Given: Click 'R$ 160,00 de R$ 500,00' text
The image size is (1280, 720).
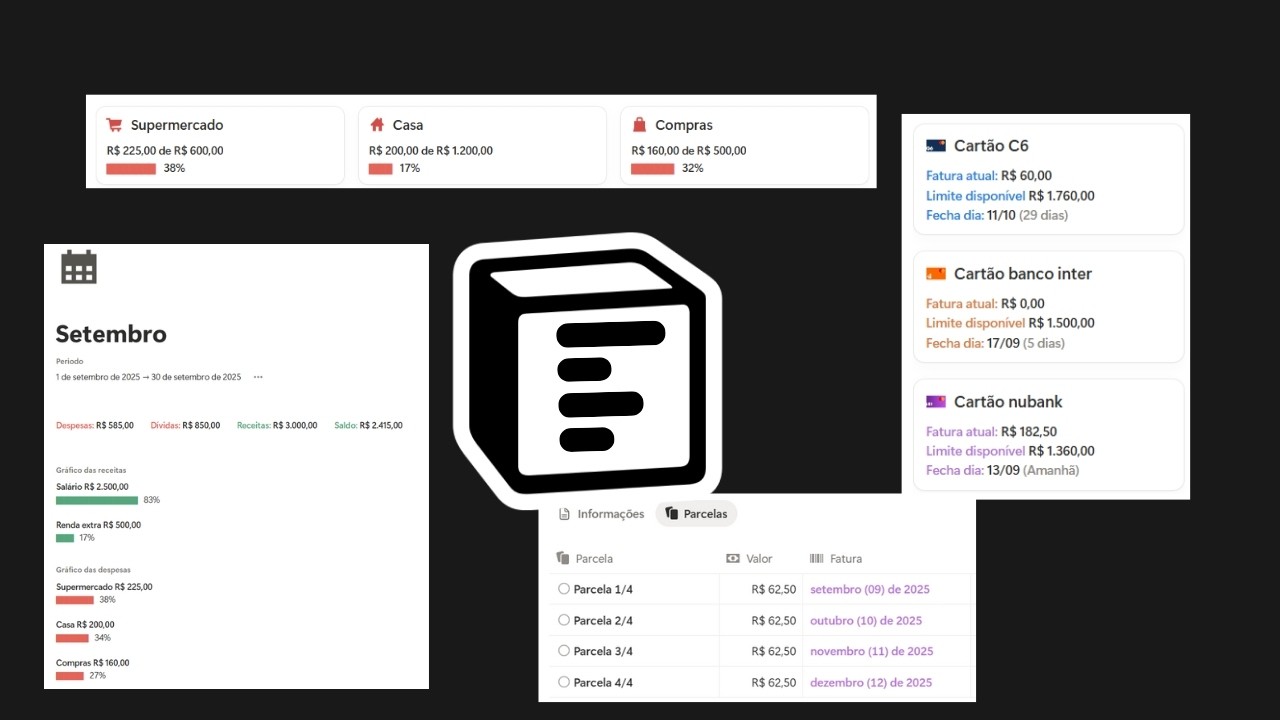Looking at the screenshot, I should coord(689,151).
